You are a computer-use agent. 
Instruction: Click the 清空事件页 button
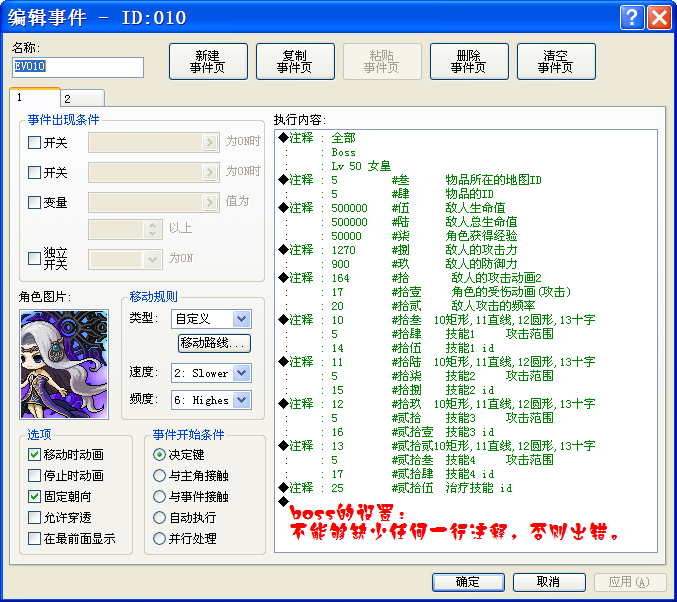[x=556, y=61]
